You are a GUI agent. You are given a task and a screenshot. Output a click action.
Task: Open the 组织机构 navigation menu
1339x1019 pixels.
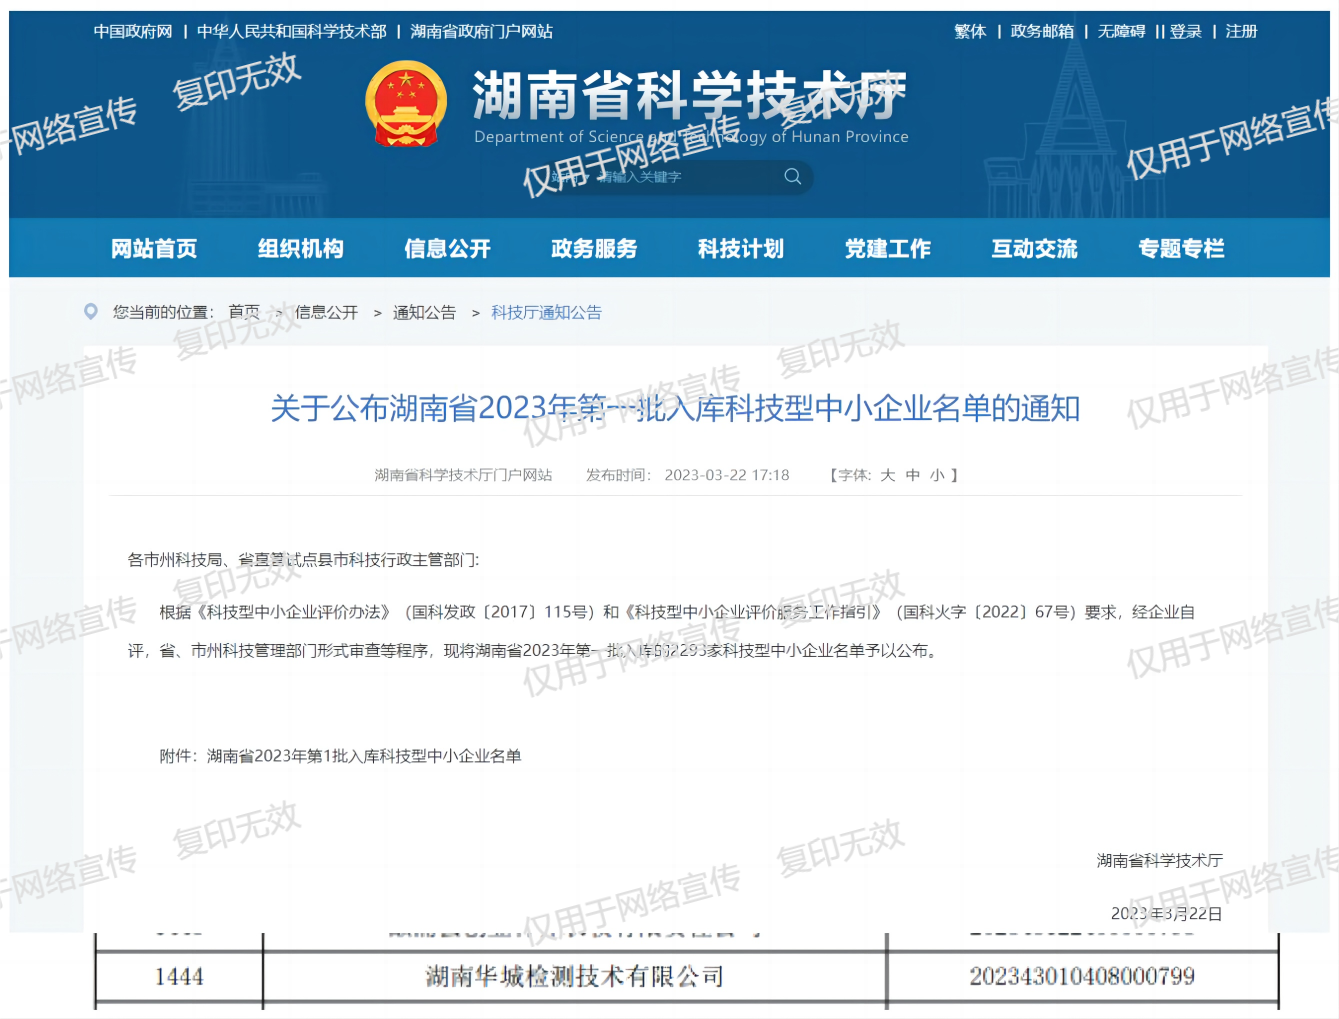point(301,248)
